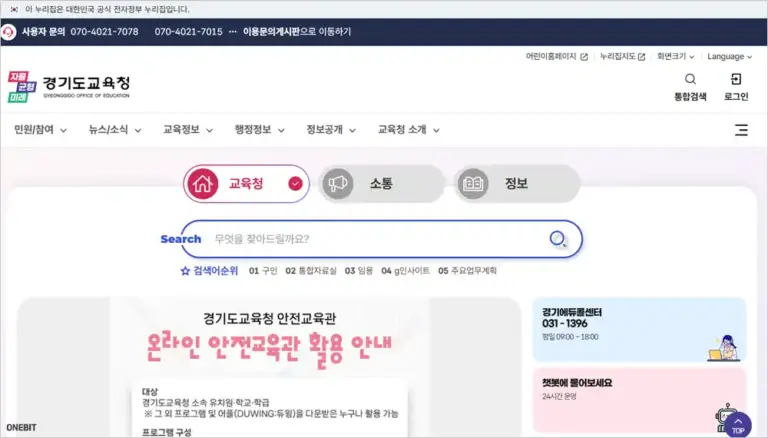
Task: Click search rank 02 통합자료실
Action: click(x=311, y=271)
